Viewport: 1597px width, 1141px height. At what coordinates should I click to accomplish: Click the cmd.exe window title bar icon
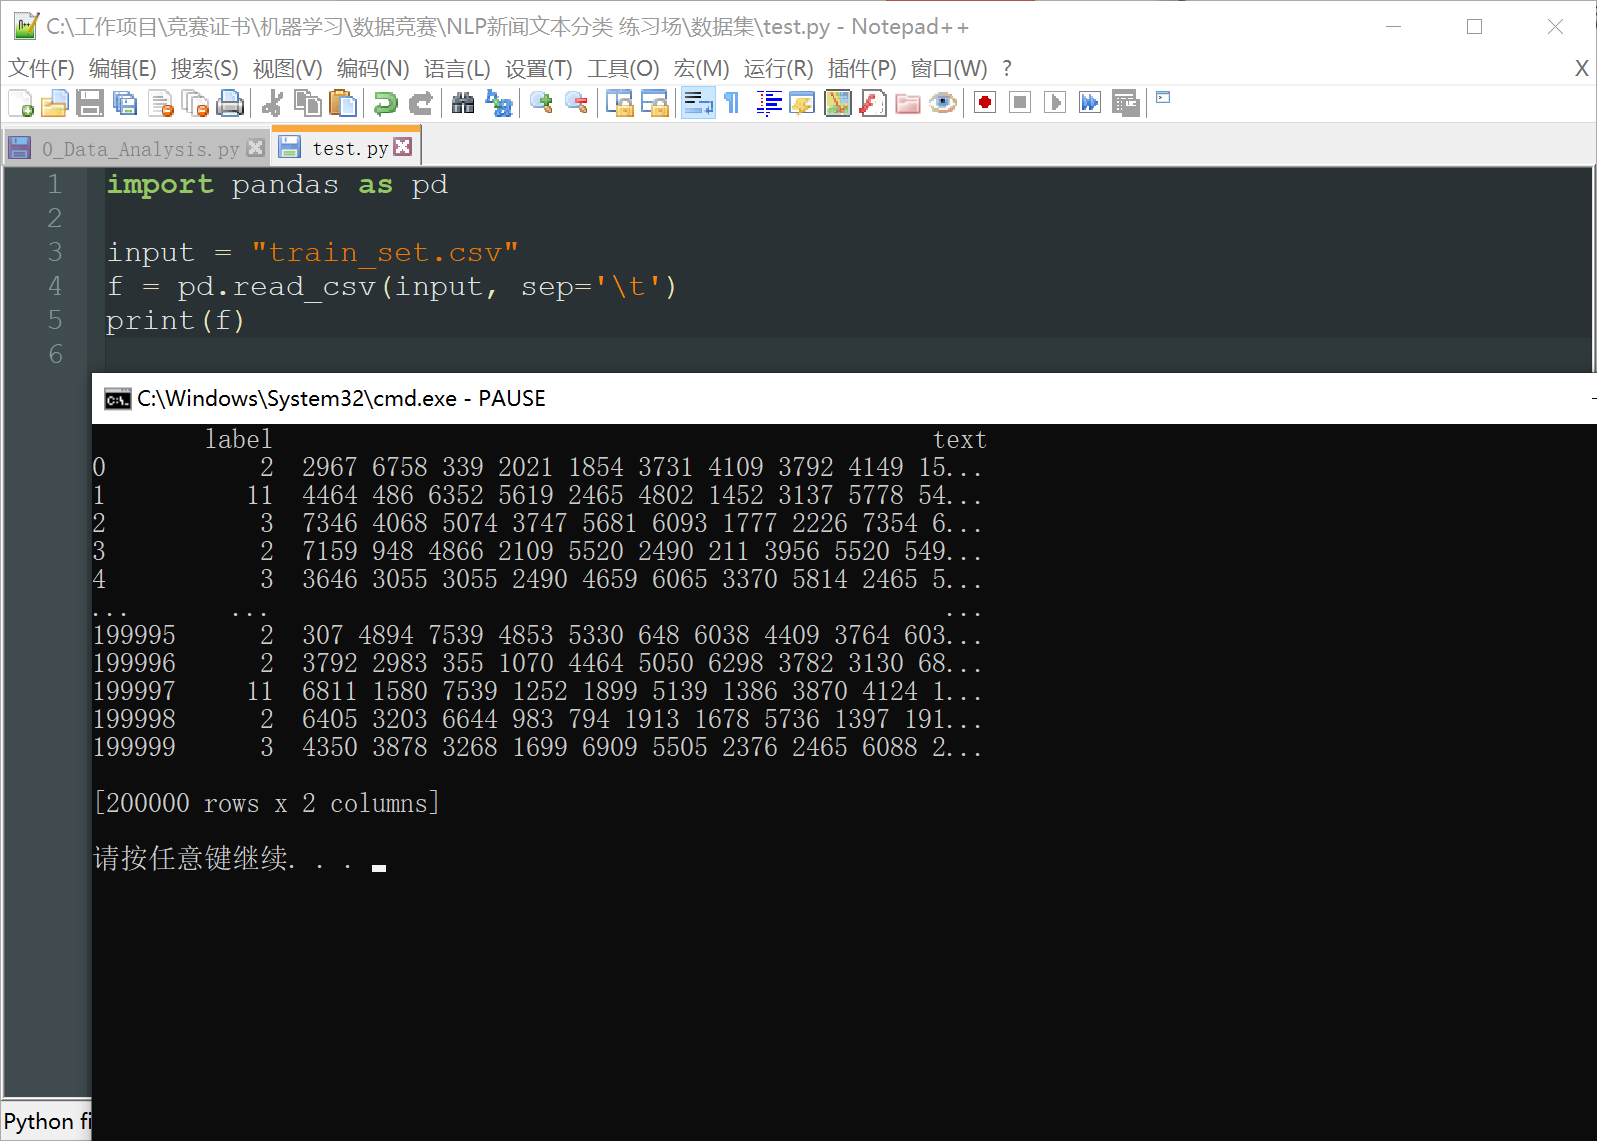[x=117, y=400]
